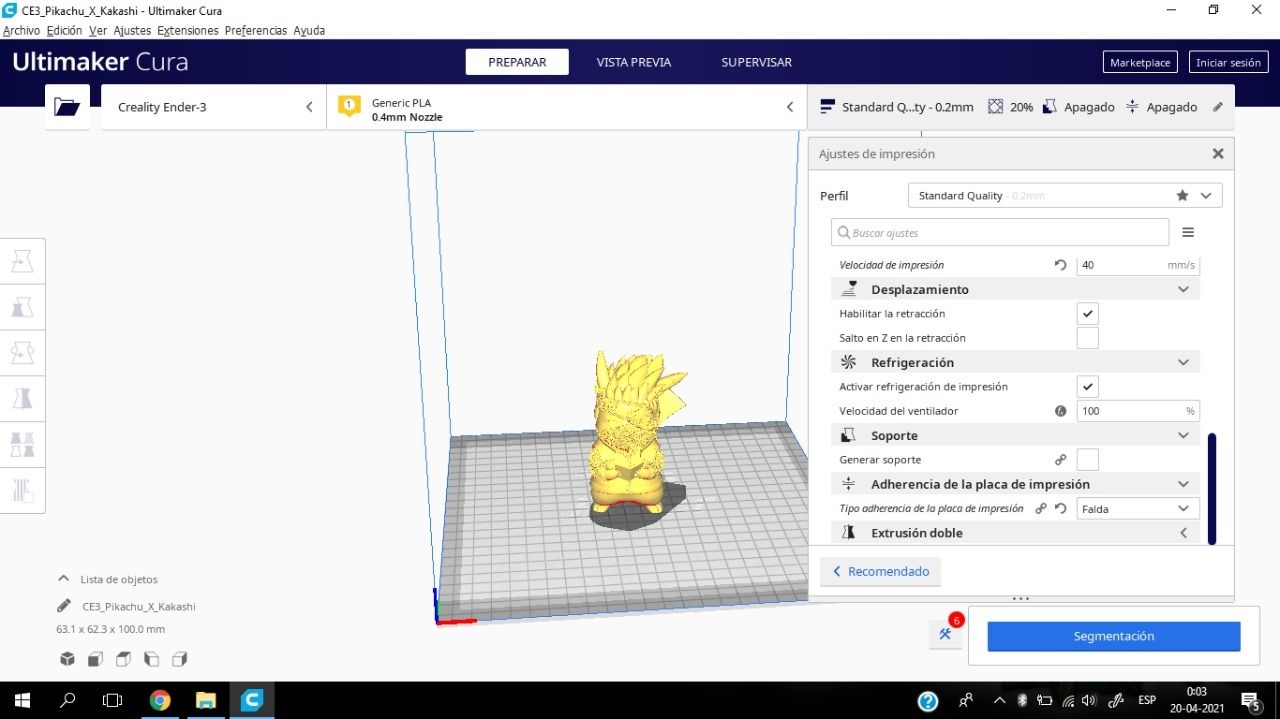Image resolution: width=1280 pixels, height=719 pixels.
Task: Enable Salto en Z en la retracción
Action: coord(1088,338)
